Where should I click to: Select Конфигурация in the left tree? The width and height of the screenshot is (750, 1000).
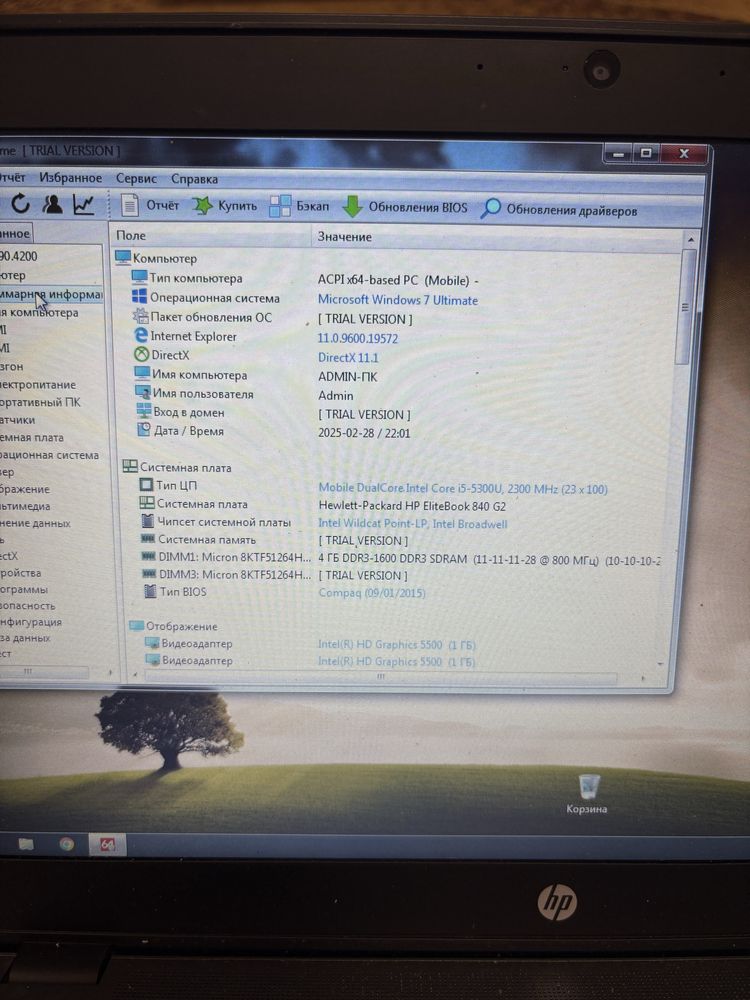[31, 622]
